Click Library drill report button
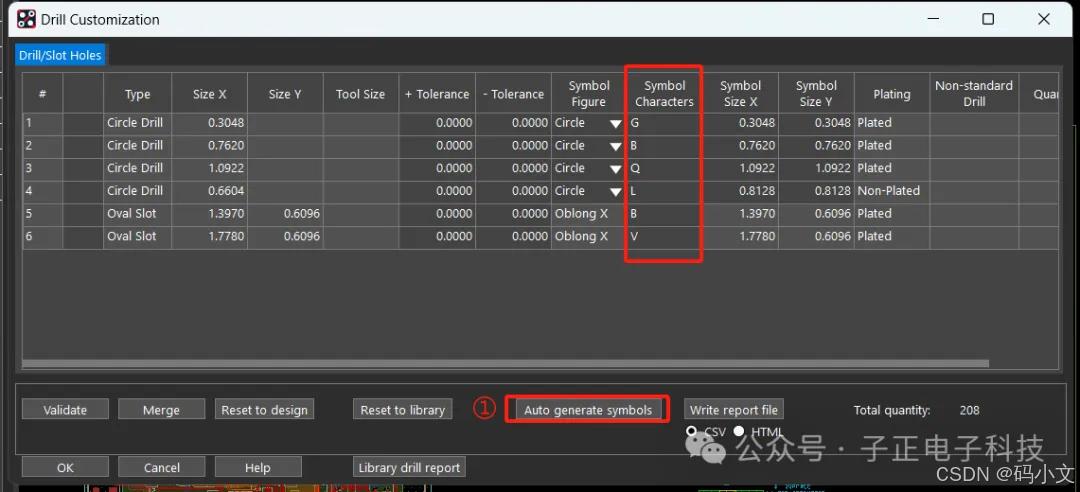 [x=409, y=467]
